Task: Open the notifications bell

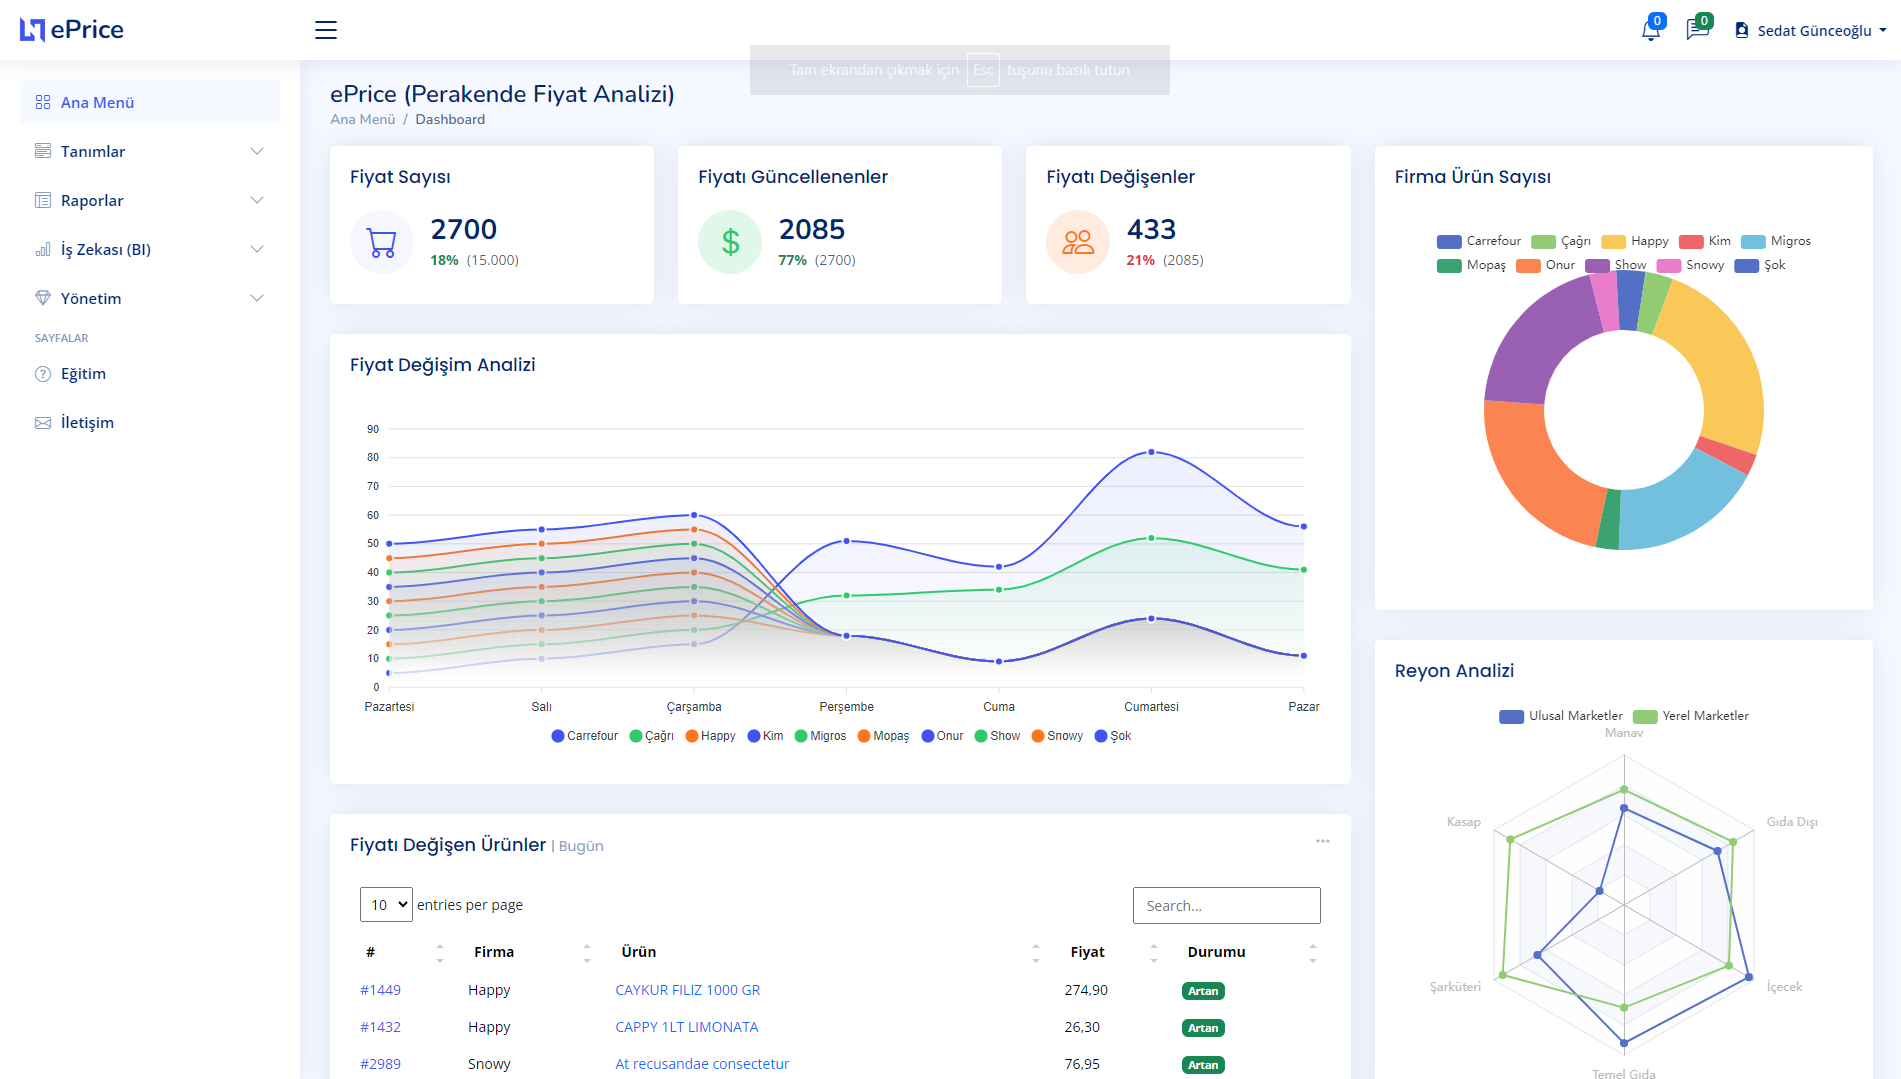Action: pos(1651,30)
